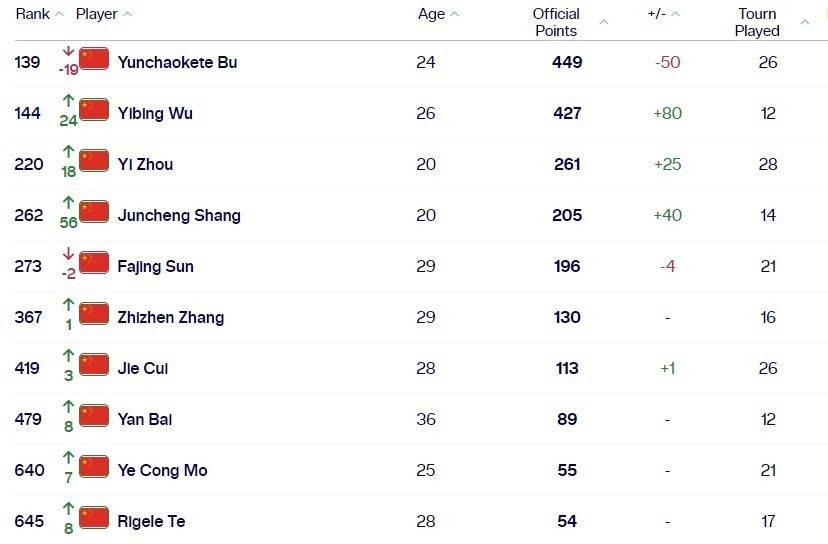Sort table by Rank column arrow
This screenshot has height=544, width=828.
tap(59, 14)
